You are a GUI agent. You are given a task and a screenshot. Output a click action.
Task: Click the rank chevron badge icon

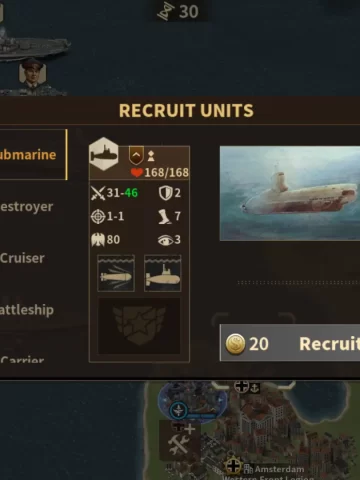point(136,155)
